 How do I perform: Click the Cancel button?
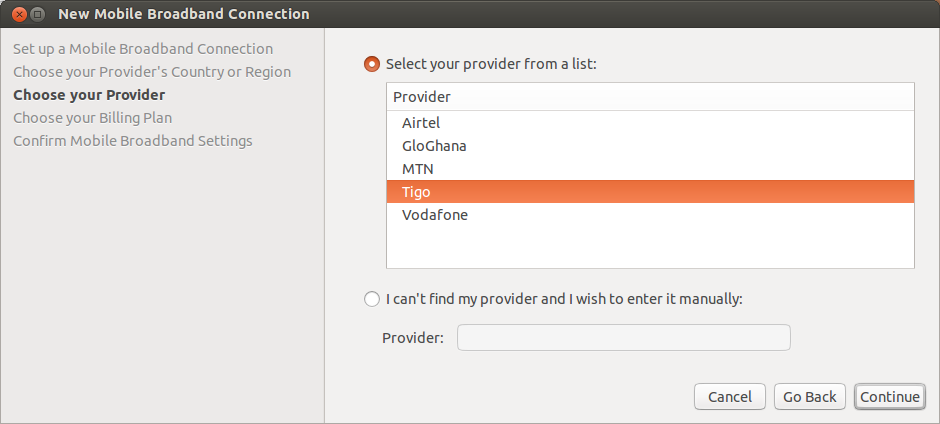(x=730, y=397)
